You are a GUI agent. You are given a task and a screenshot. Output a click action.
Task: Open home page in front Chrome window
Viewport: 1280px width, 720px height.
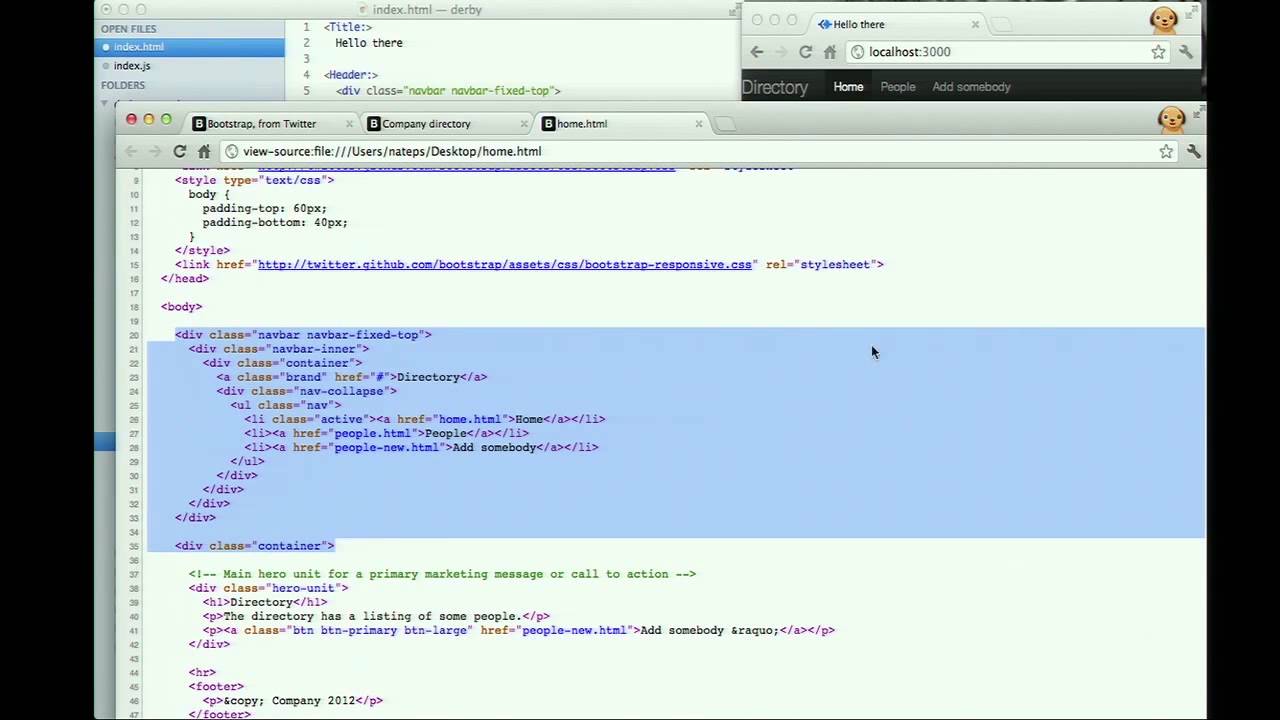[x=204, y=151]
